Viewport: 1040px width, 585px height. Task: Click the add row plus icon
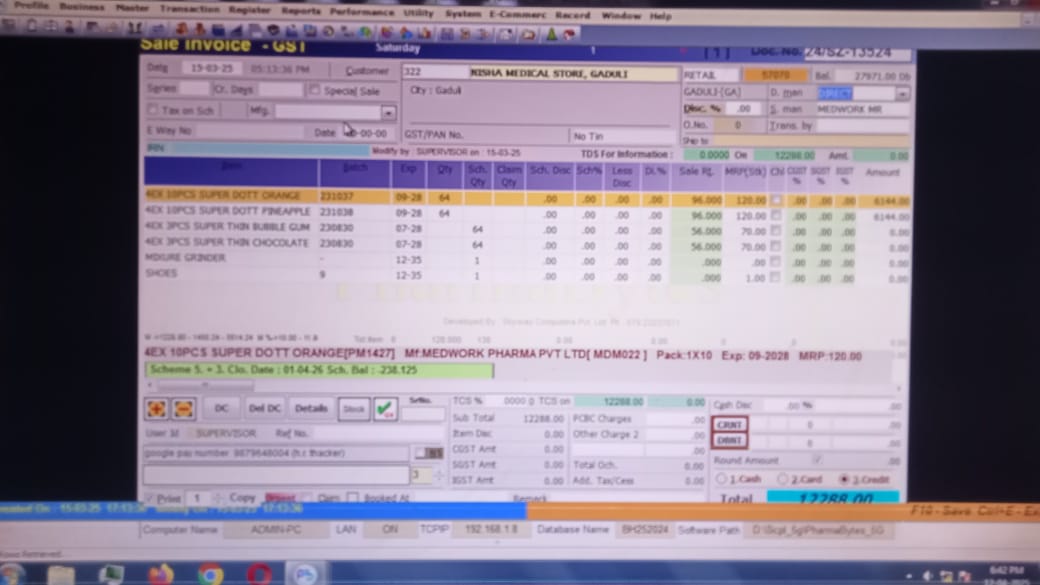157,409
